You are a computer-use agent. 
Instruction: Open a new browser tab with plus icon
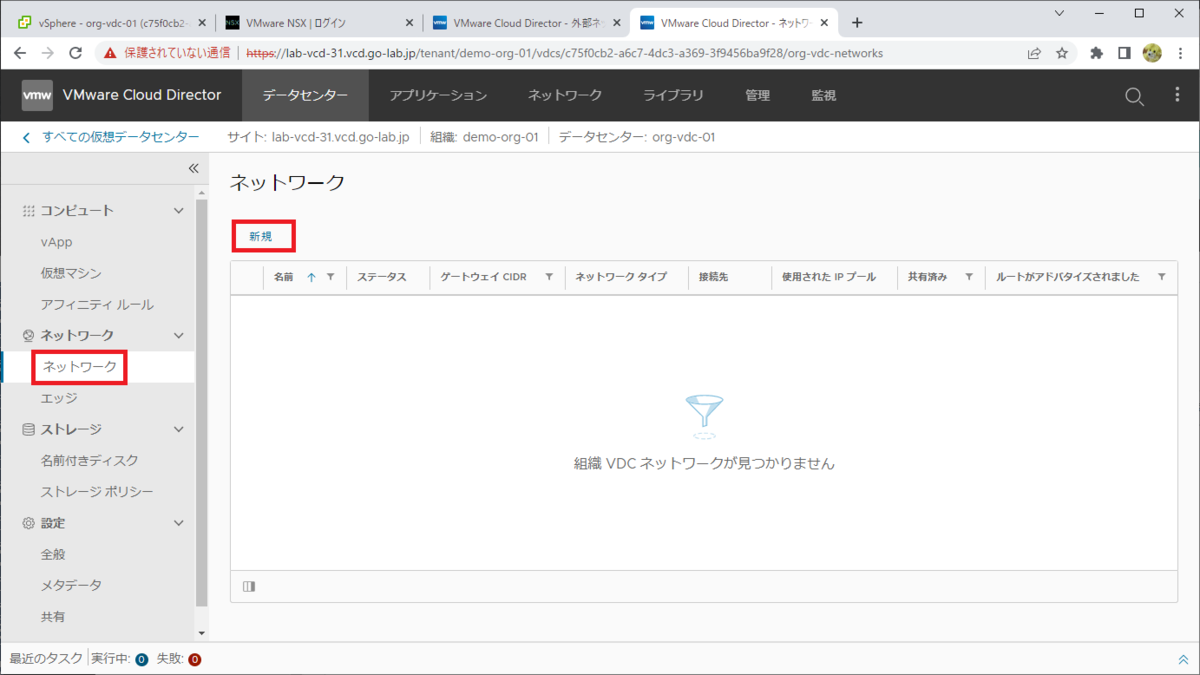click(857, 23)
